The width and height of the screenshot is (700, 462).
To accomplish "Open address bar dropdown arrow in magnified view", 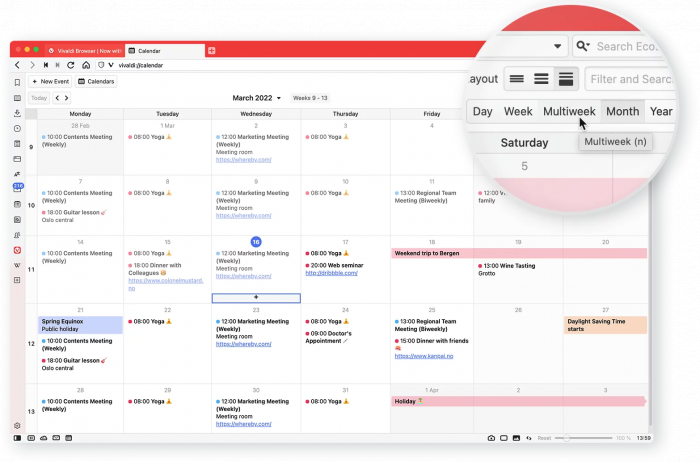I will (558, 46).
